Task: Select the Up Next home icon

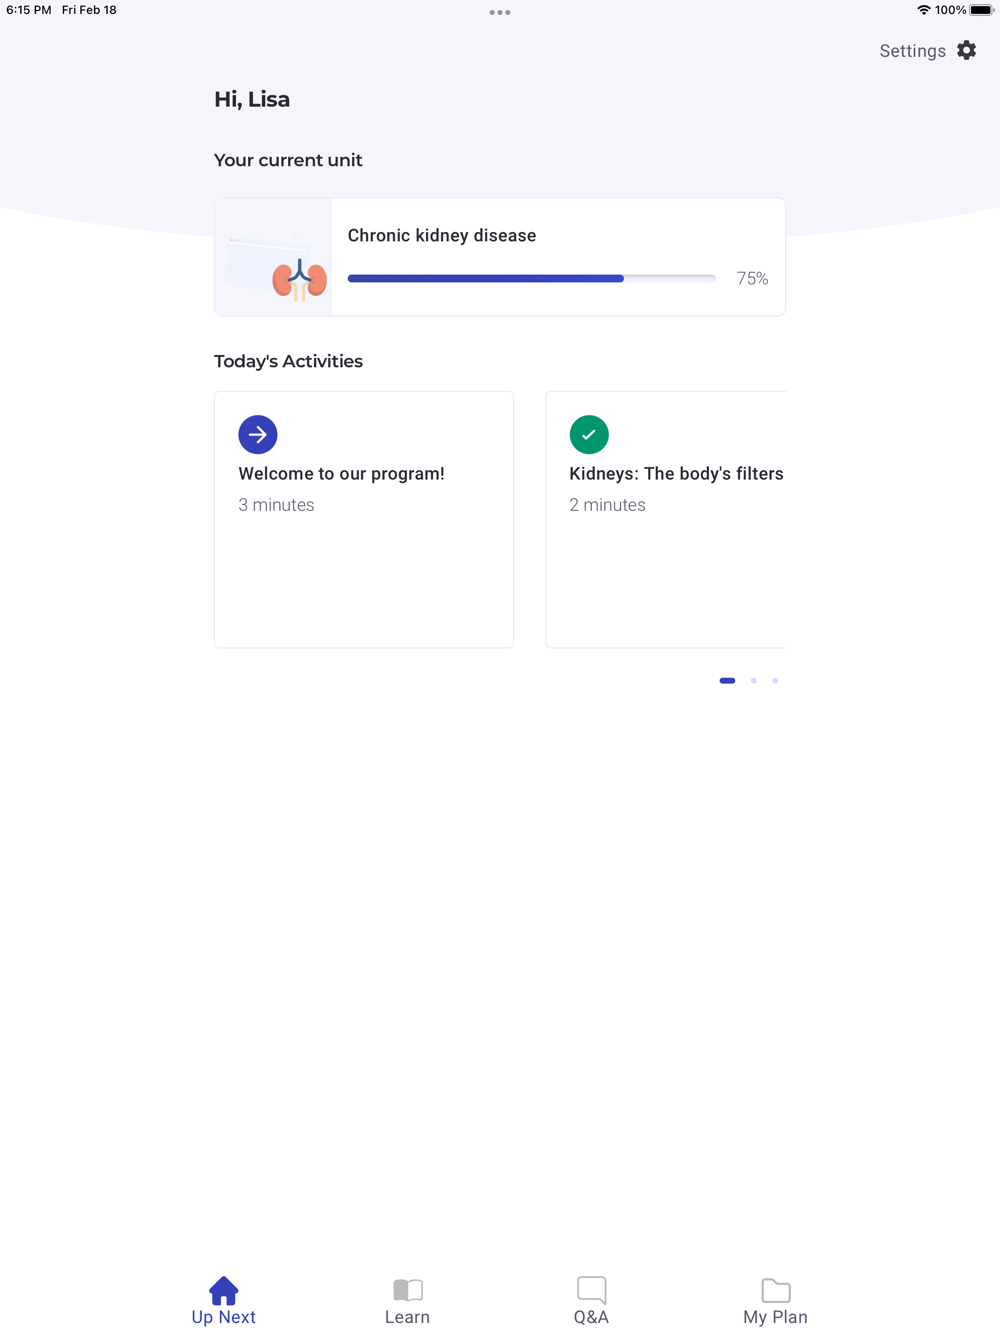Action: pos(224,1290)
